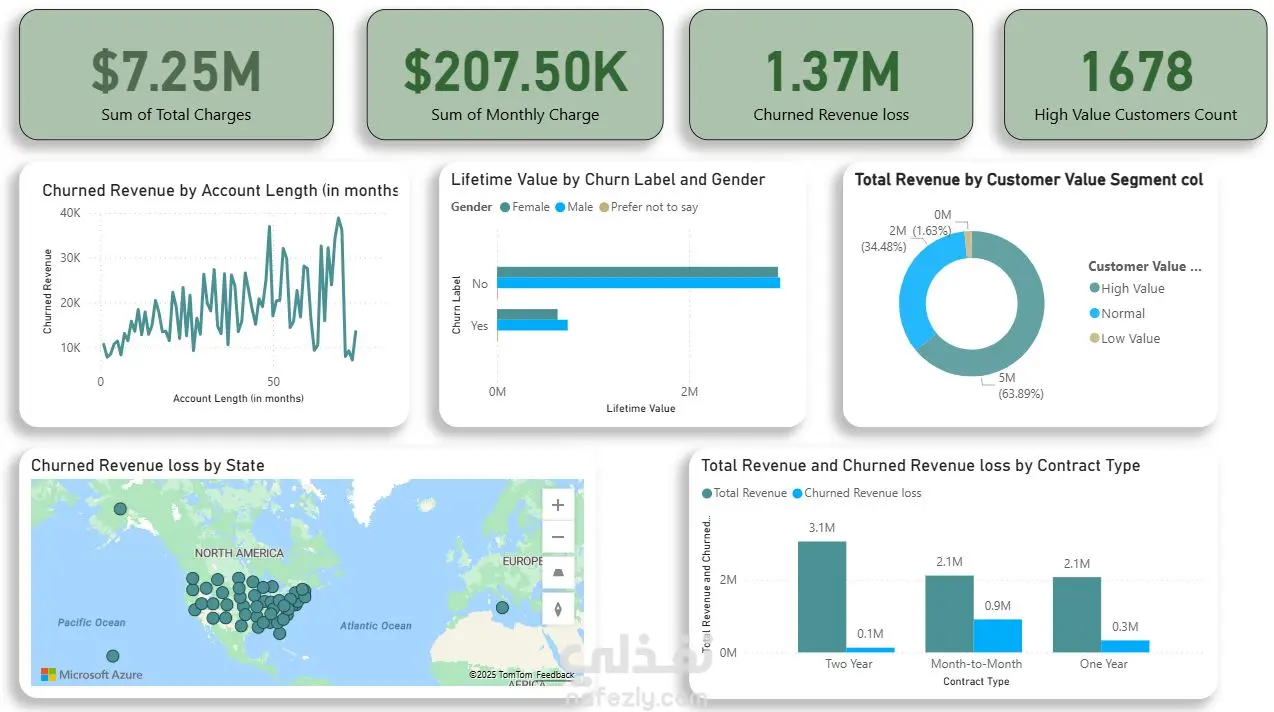Select the Two Year Total Revenue bar
The image size is (1274, 712).
(x=822, y=597)
